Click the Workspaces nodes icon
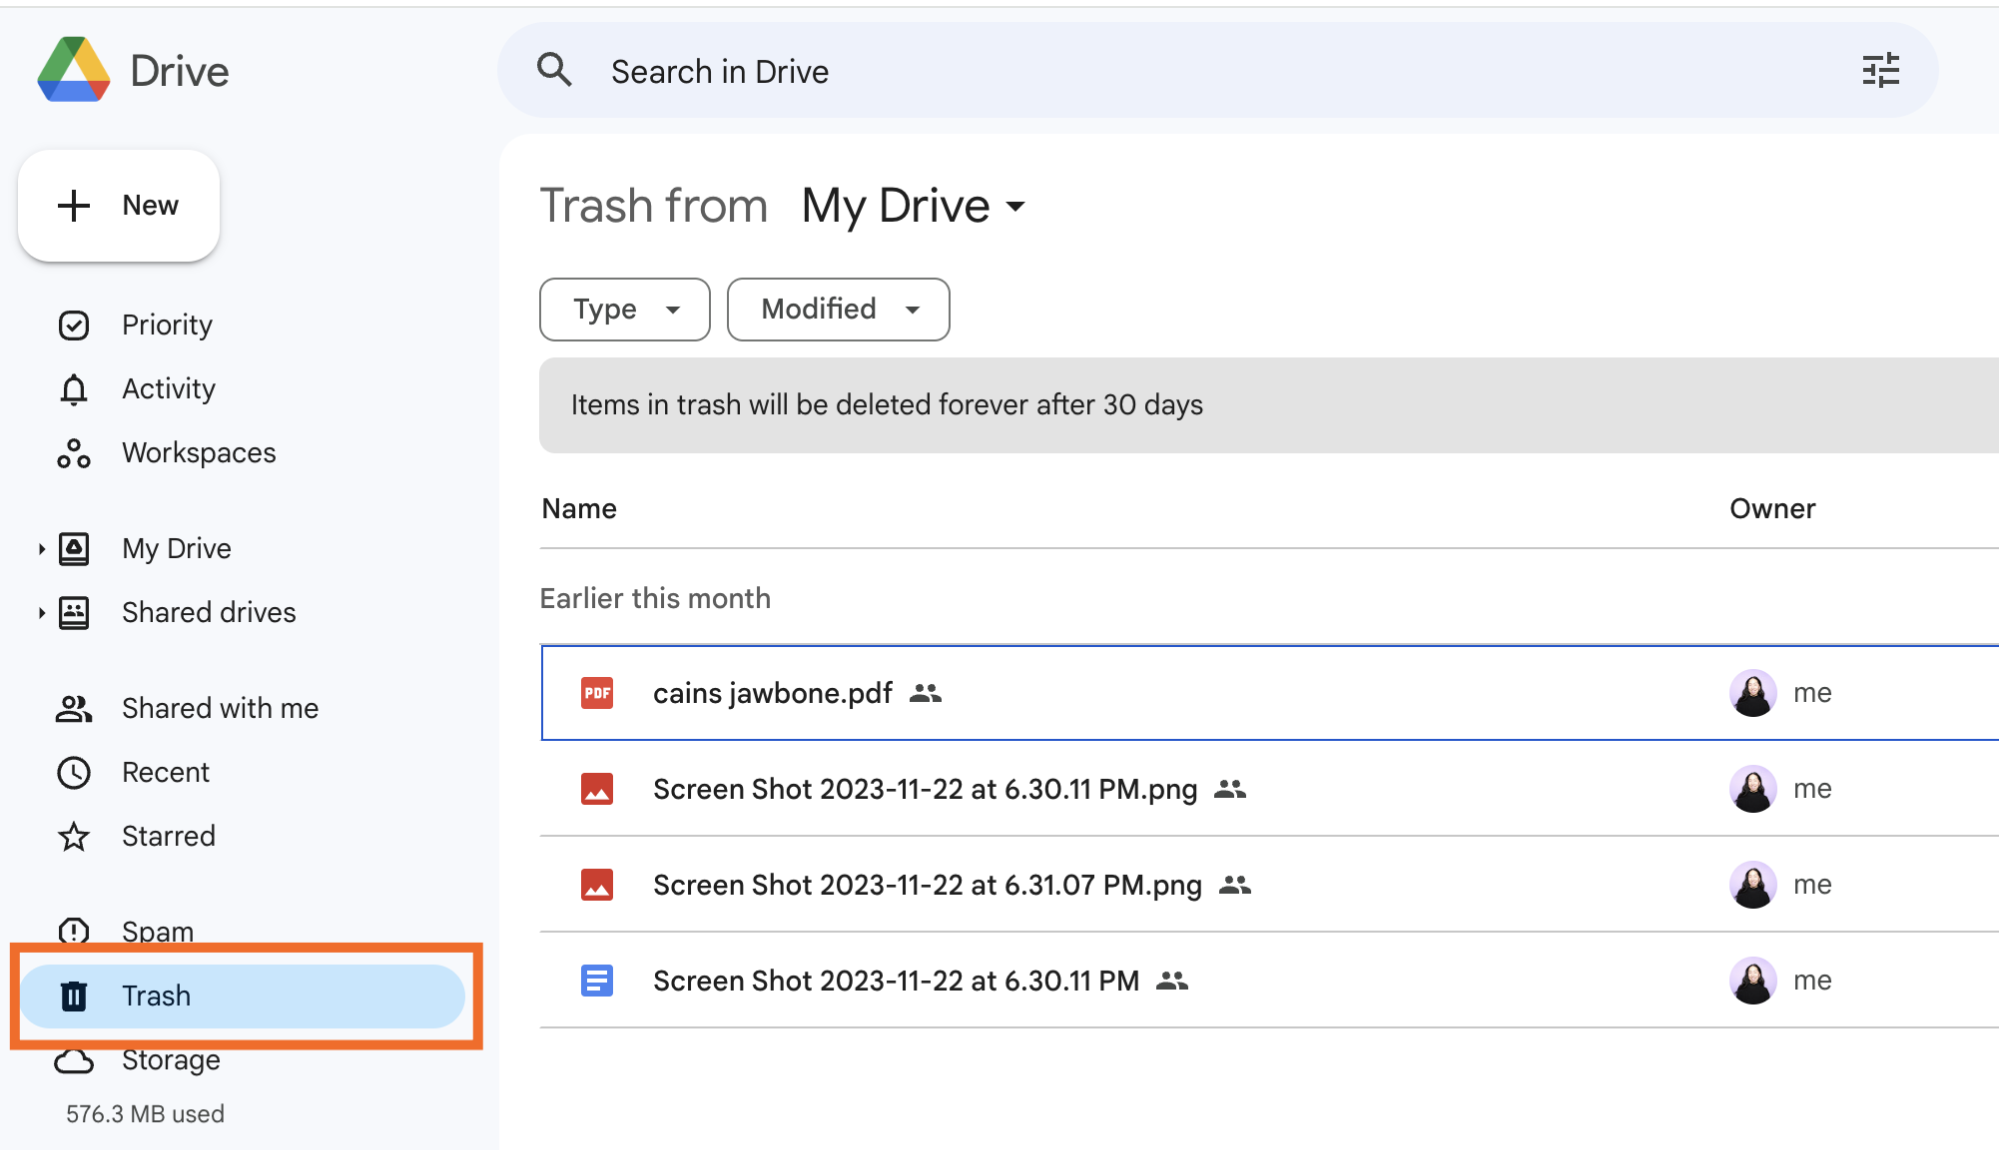 point(73,452)
